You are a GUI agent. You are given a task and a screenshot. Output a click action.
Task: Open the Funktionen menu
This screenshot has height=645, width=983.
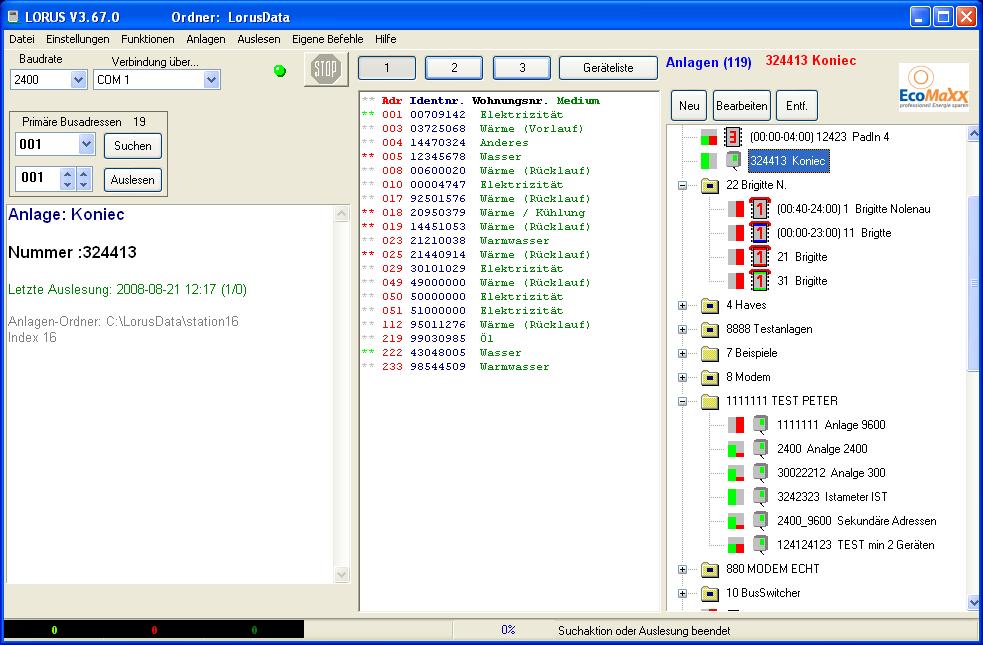(147, 39)
